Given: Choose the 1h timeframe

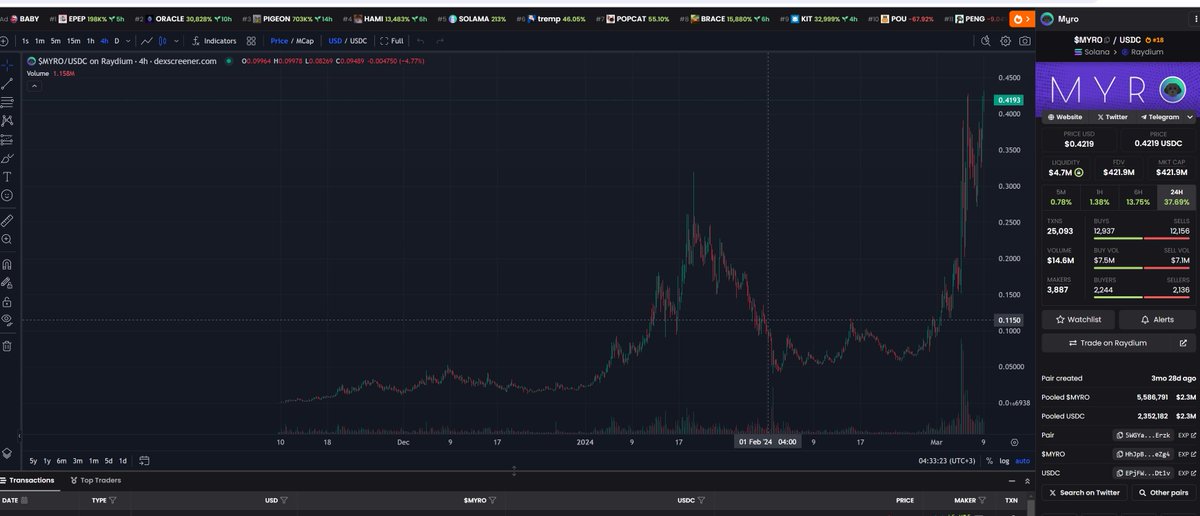Looking at the screenshot, I should click(90, 41).
